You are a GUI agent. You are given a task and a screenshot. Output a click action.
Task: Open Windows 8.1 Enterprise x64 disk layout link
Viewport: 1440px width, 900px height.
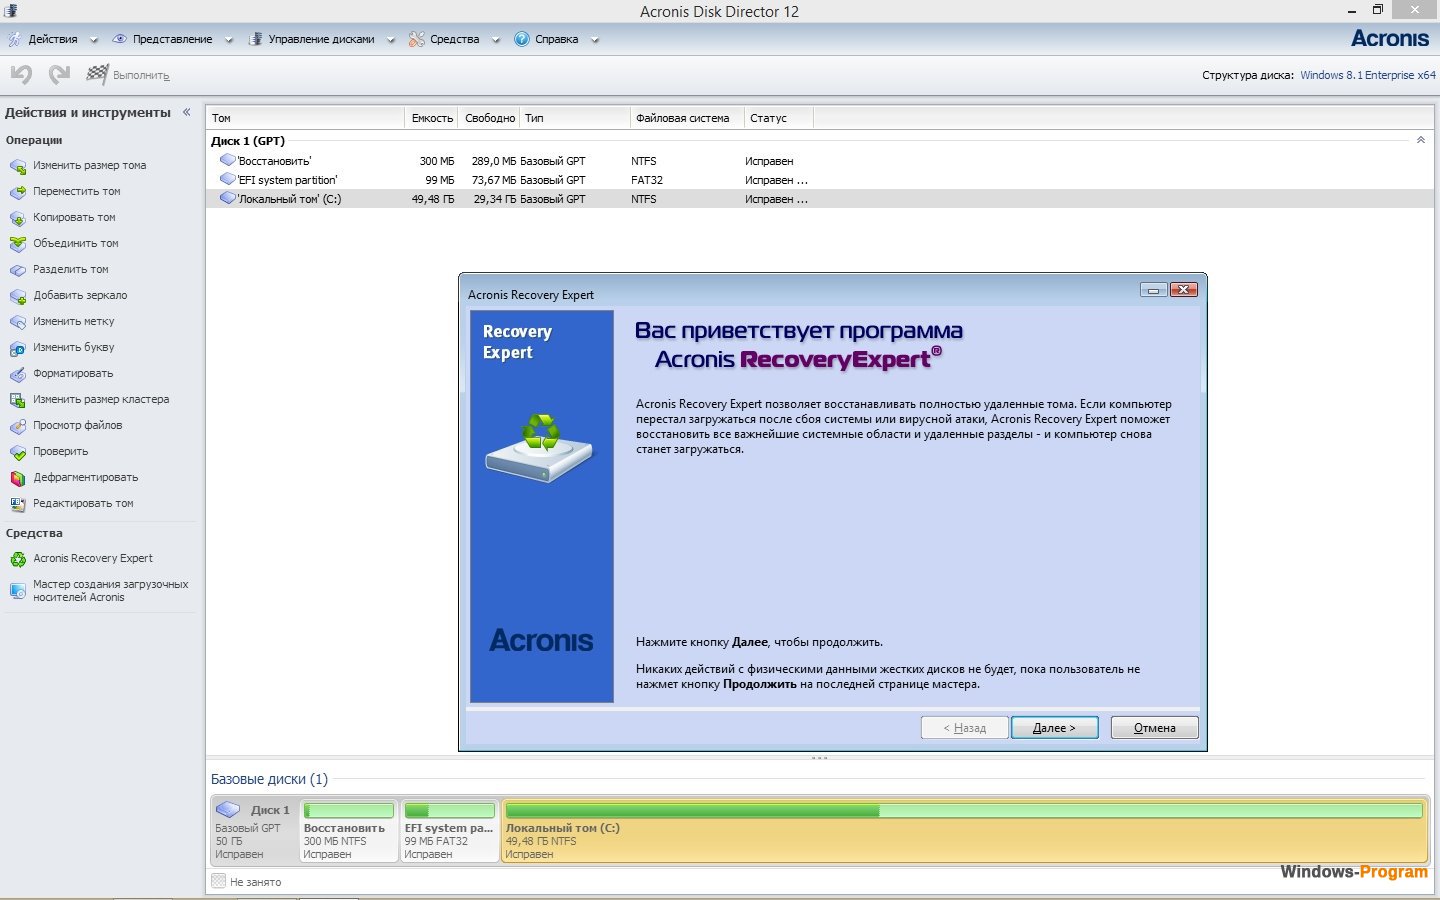click(1367, 75)
